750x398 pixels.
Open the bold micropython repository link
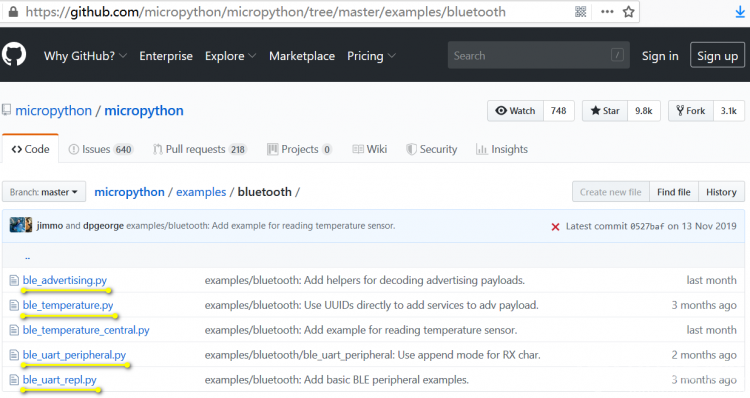click(x=144, y=111)
